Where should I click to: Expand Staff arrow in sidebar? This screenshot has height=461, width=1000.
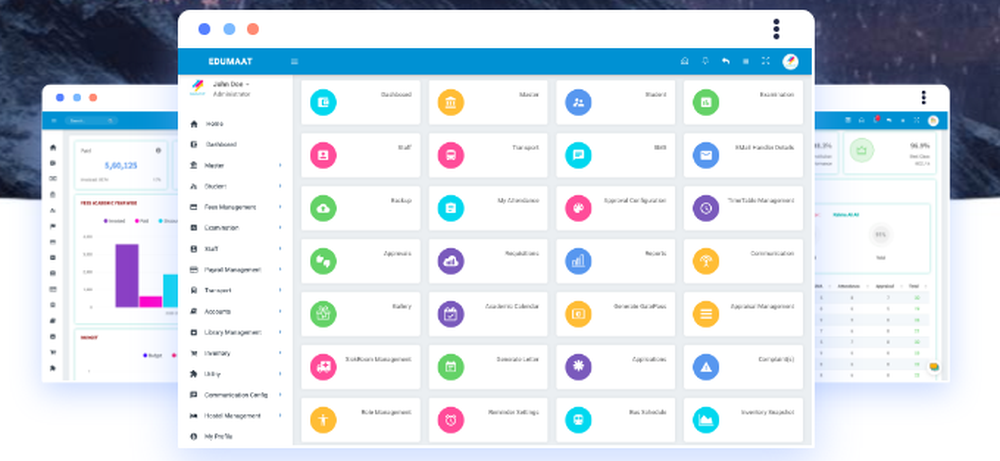[x=280, y=249]
